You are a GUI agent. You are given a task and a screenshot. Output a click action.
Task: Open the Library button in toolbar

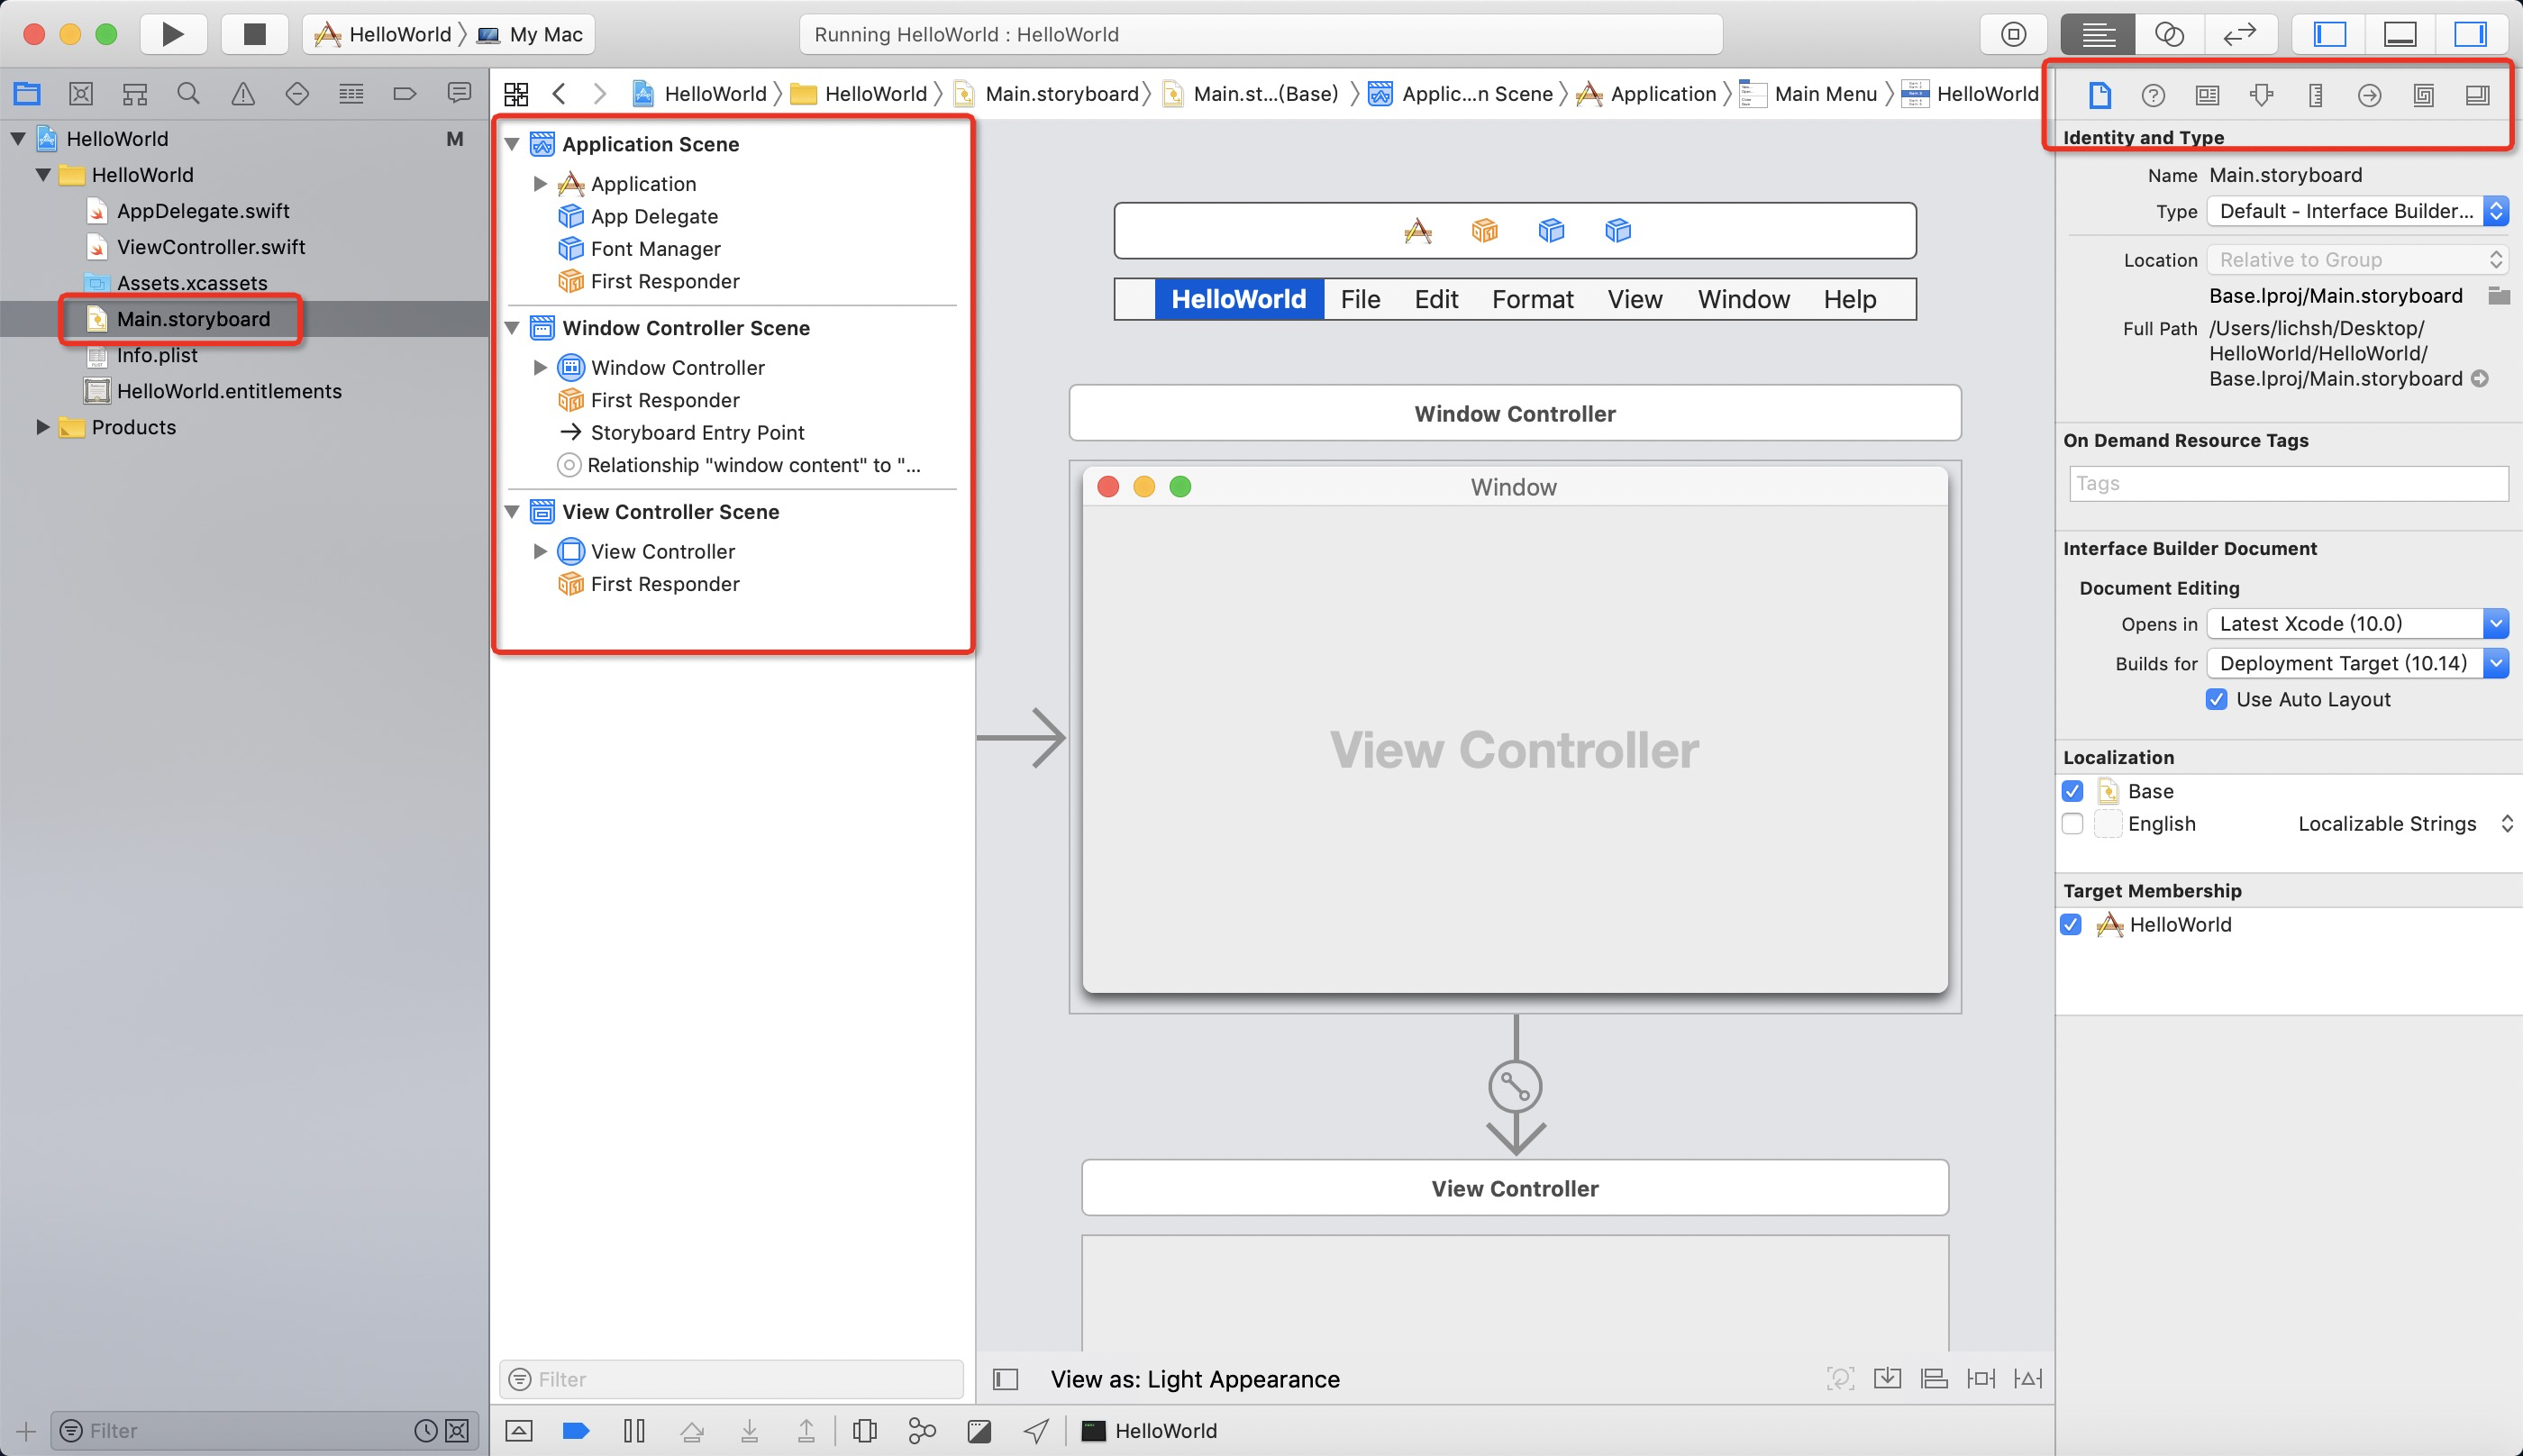[2014, 34]
